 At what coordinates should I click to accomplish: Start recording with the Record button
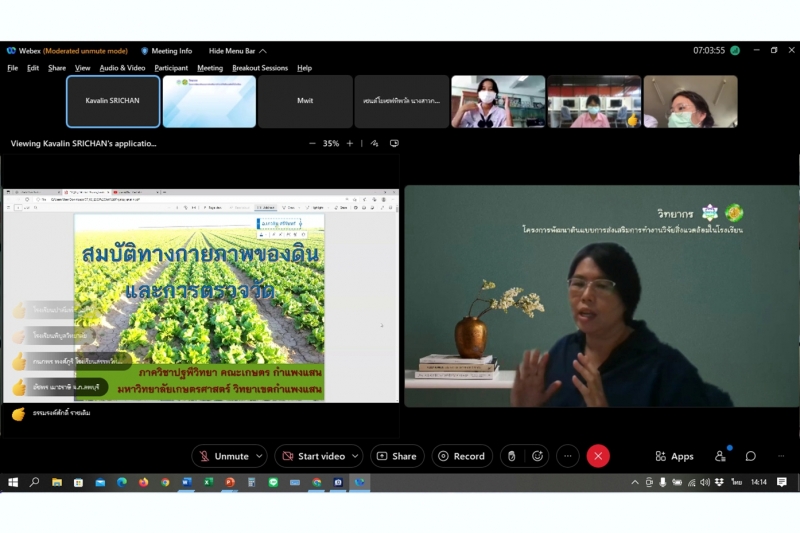click(x=462, y=456)
